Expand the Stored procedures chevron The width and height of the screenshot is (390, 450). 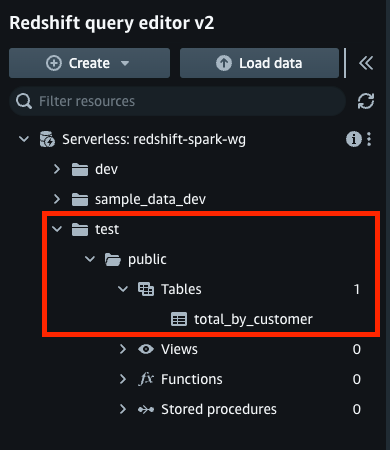(123, 409)
